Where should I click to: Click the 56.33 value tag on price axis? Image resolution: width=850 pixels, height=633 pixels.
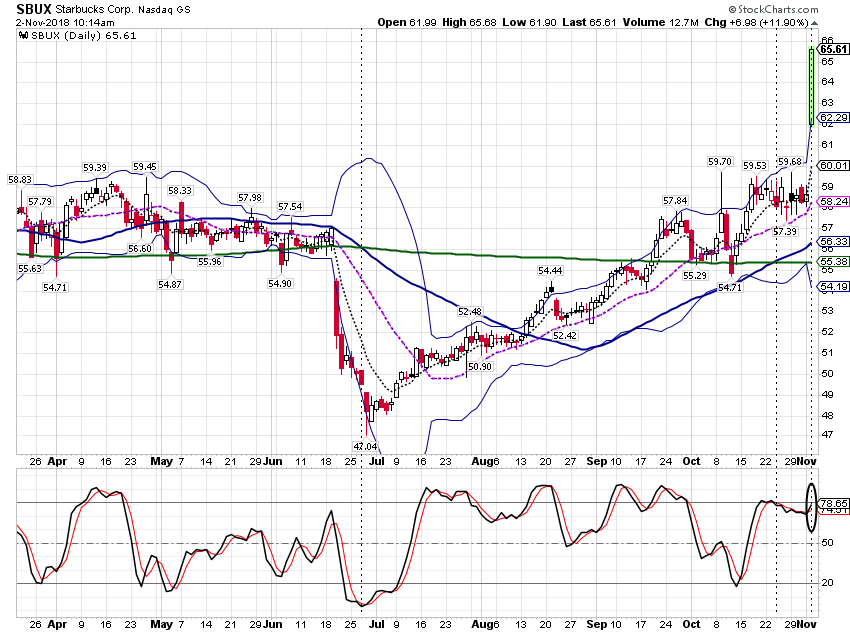point(834,242)
